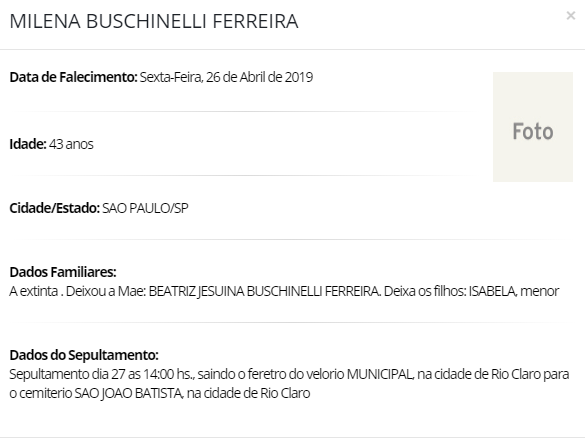The width and height of the screenshot is (585, 438).
Task: Close the obituary dialog with the X
Action: pyautogui.click(x=570, y=16)
